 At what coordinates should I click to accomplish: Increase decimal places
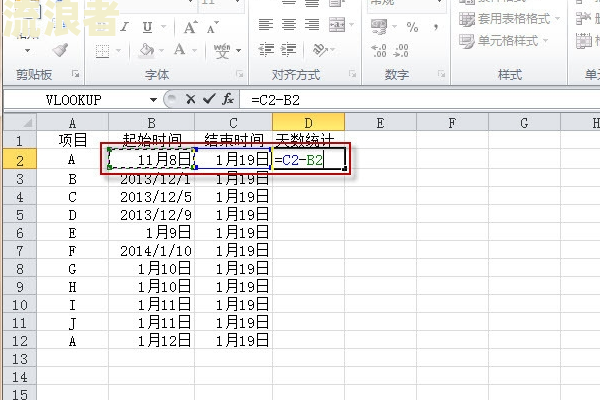point(379,51)
